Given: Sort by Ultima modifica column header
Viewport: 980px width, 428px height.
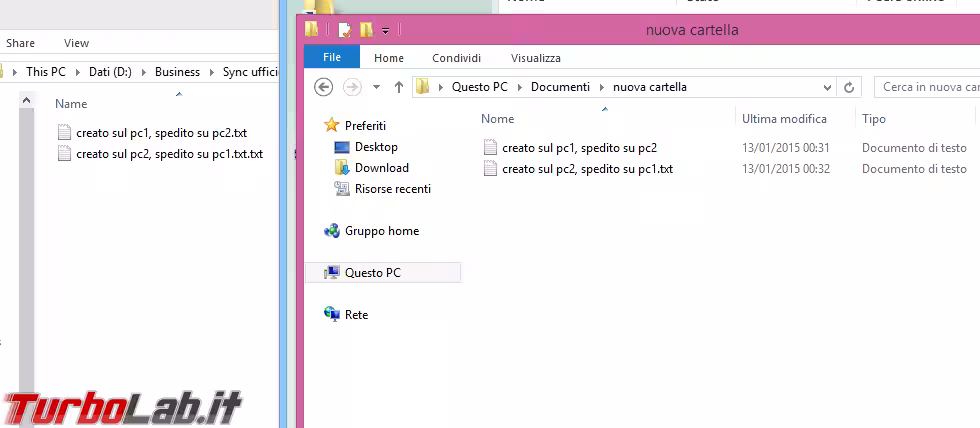Looking at the screenshot, I should 784,119.
